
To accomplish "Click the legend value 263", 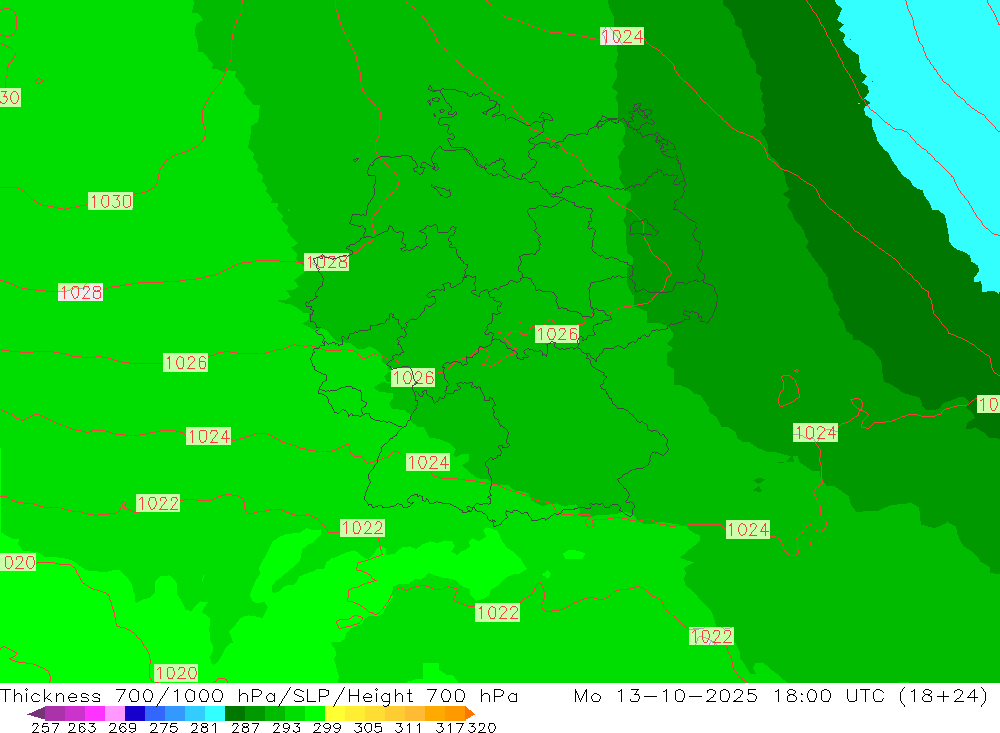I will click(82, 727).
